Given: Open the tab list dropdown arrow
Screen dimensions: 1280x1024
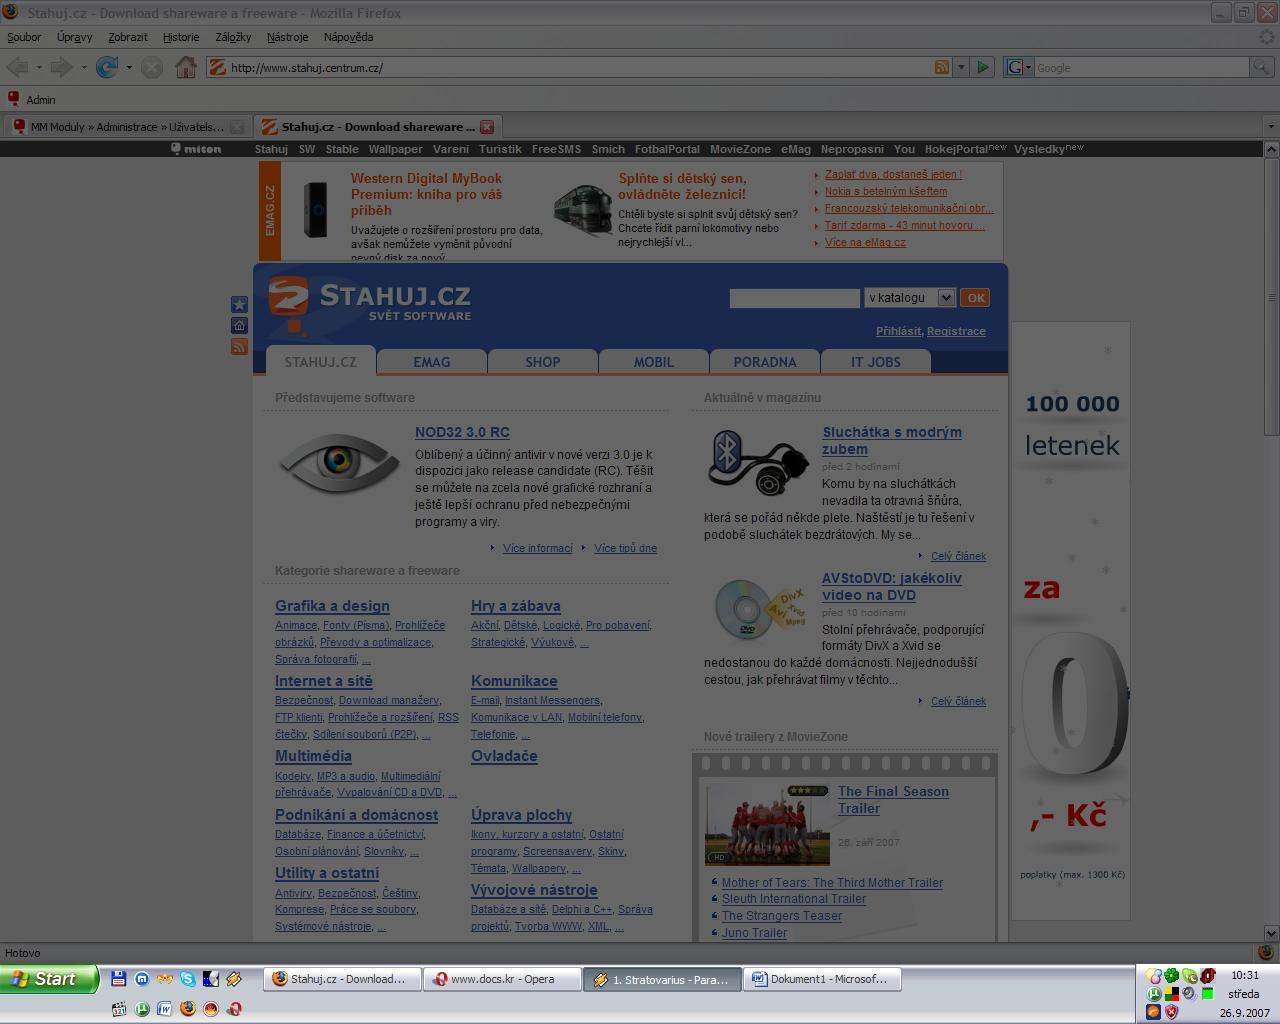Looking at the screenshot, I should pos(1271,127).
